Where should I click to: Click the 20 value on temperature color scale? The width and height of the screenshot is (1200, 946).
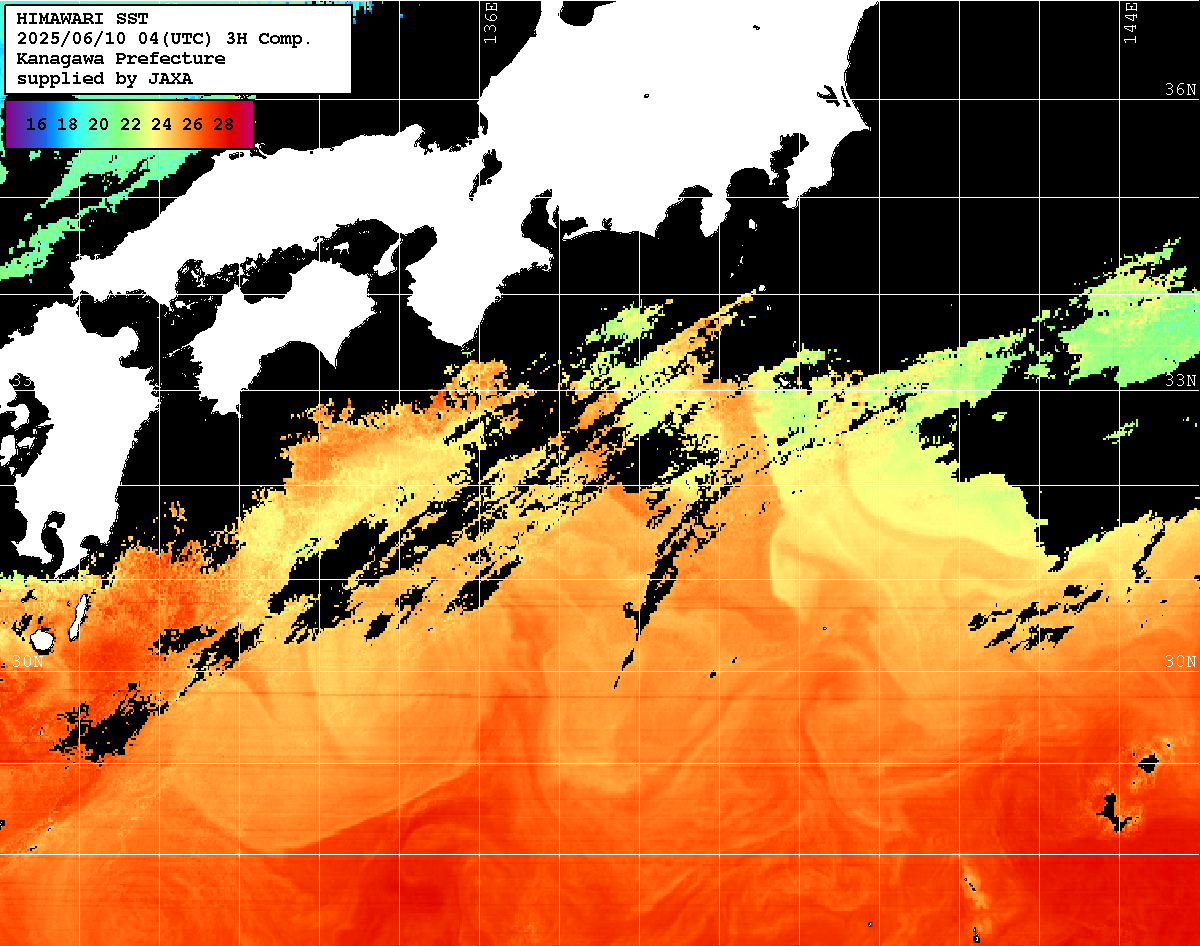pos(98,124)
